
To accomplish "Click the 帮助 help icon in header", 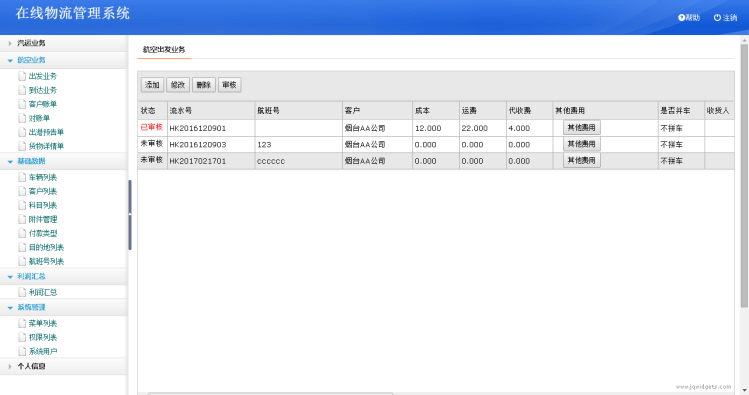I will point(681,18).
